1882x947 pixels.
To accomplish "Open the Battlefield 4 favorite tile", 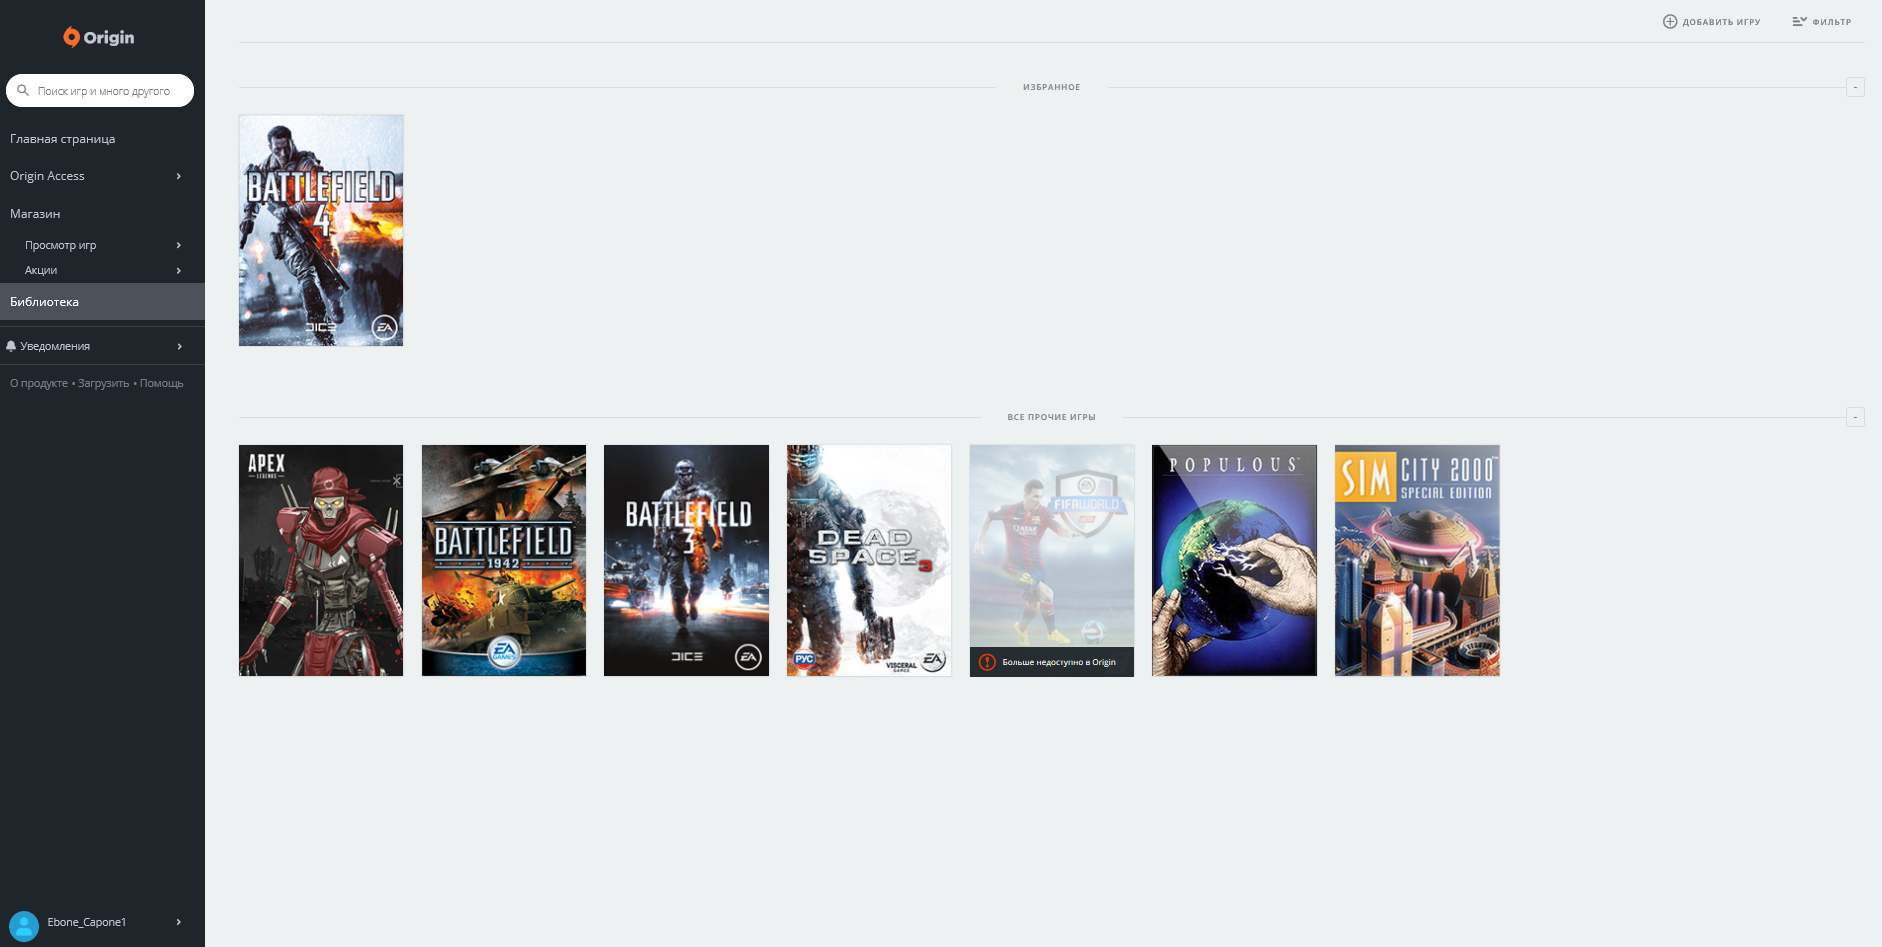I will pos(321,230).
